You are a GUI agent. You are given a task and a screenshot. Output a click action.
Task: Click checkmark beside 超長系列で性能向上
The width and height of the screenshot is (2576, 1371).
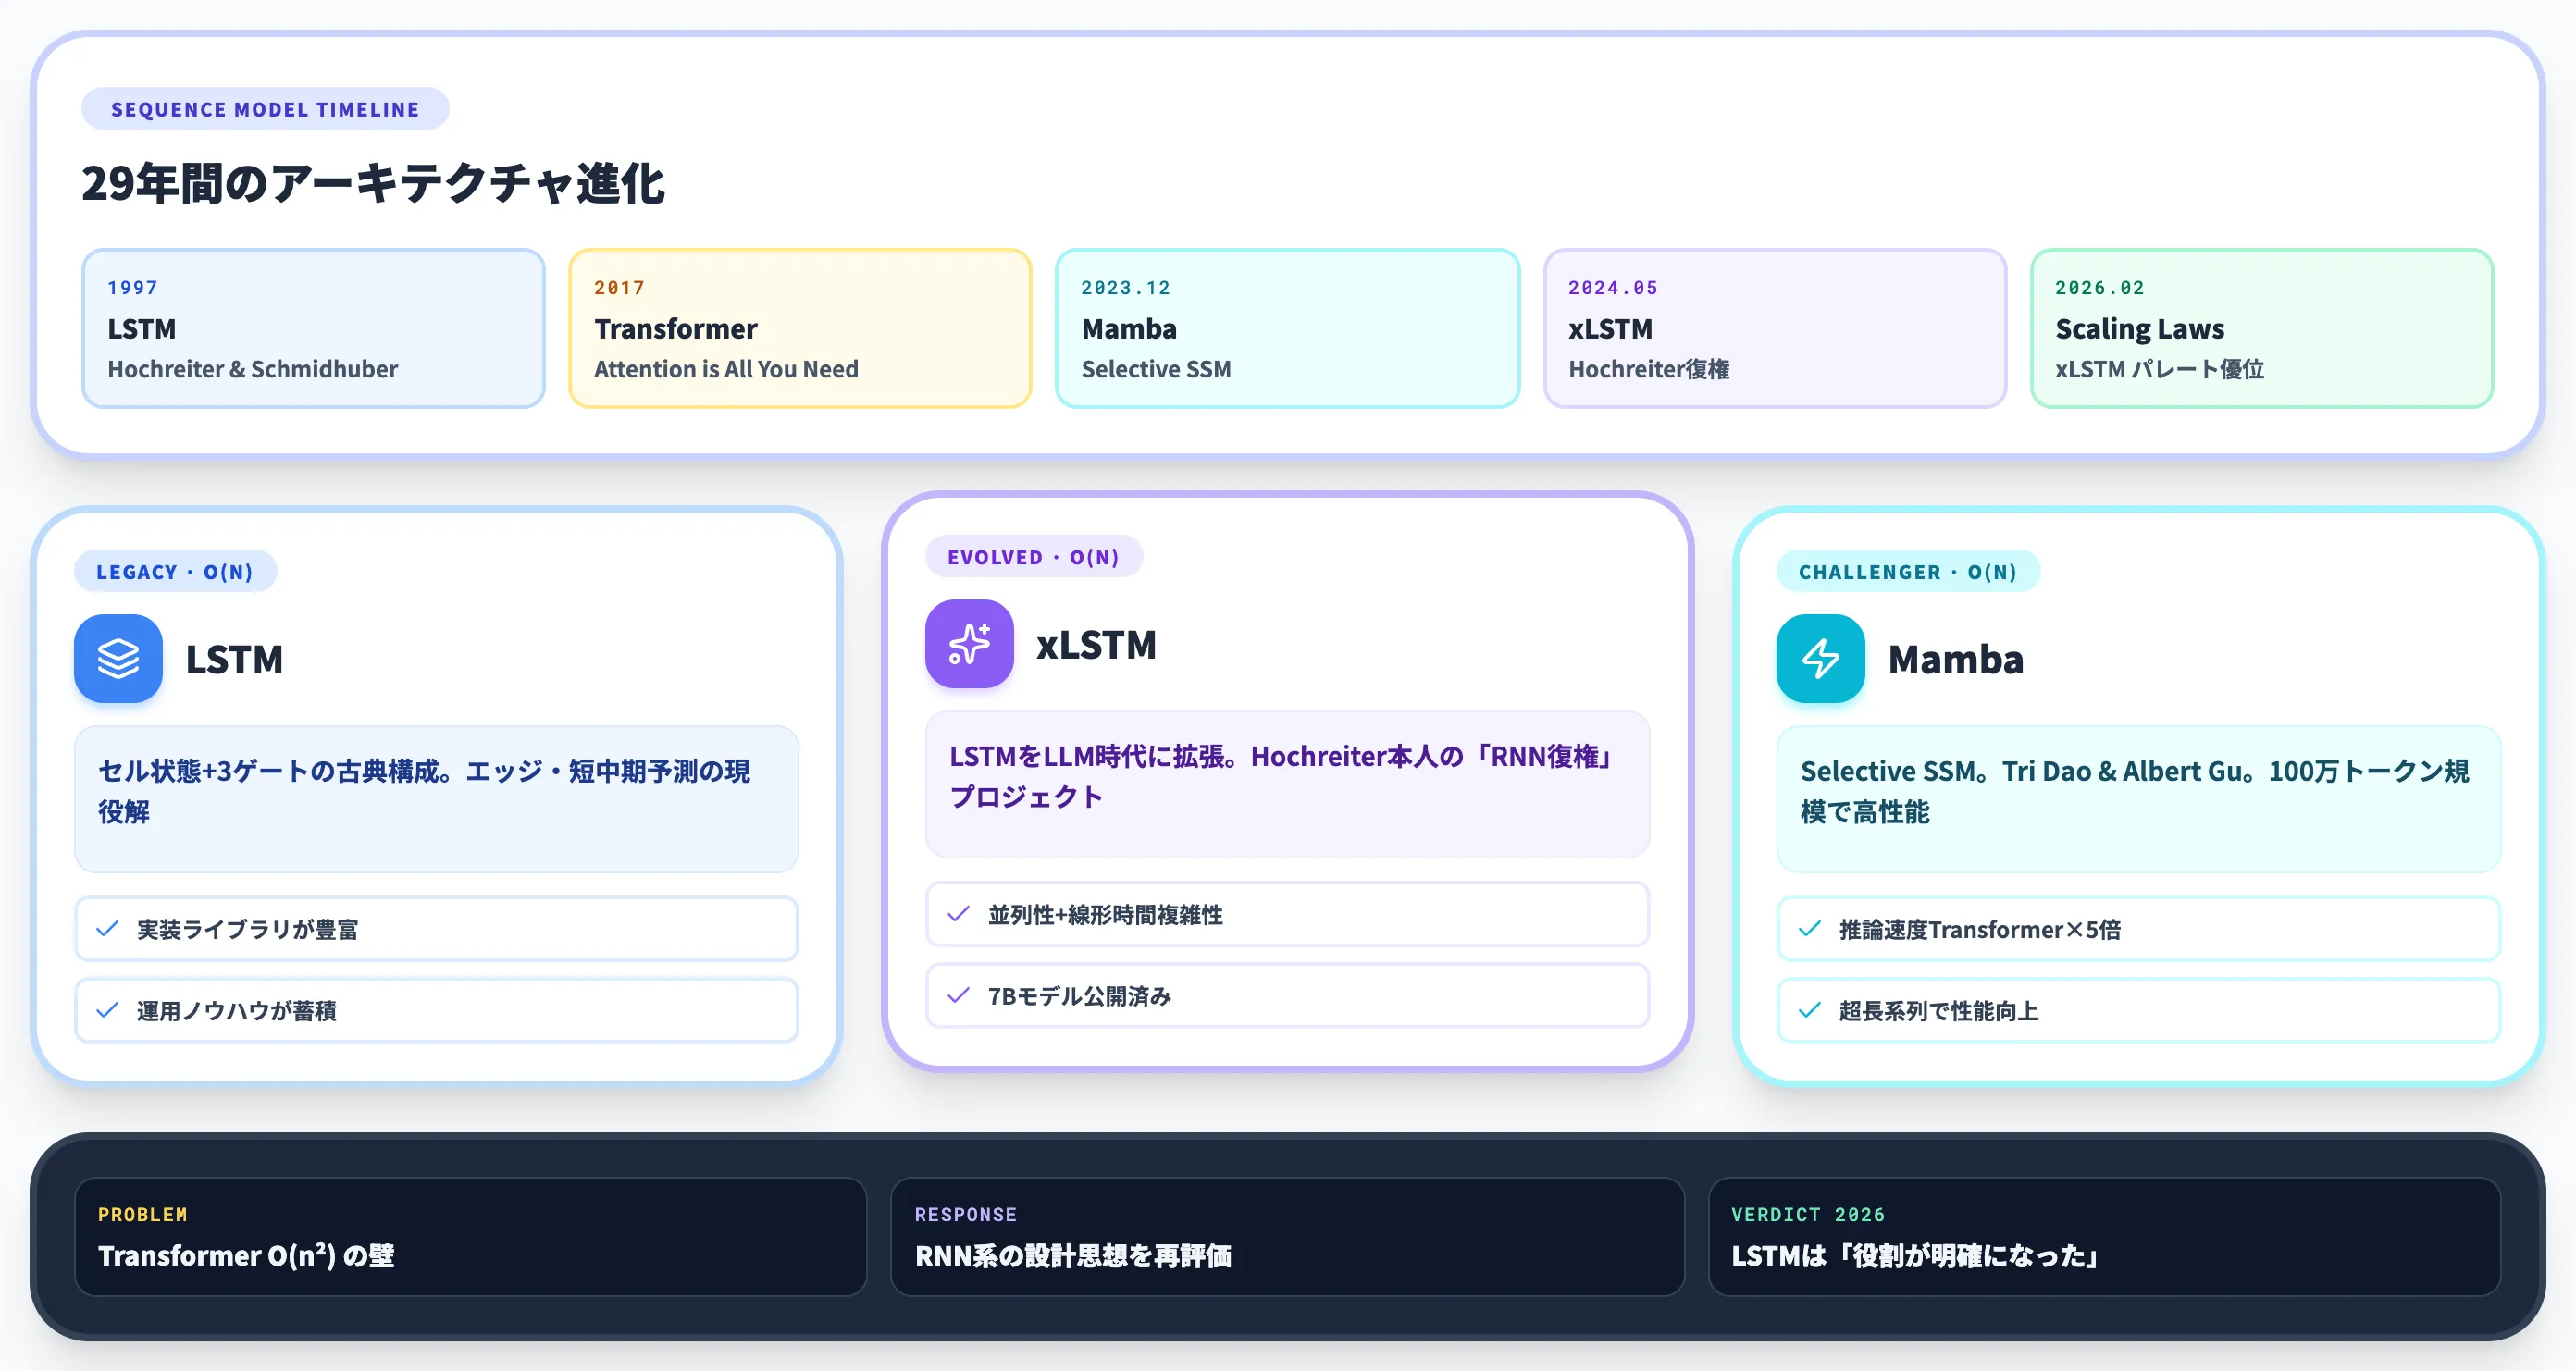tap(1810, 1010)
